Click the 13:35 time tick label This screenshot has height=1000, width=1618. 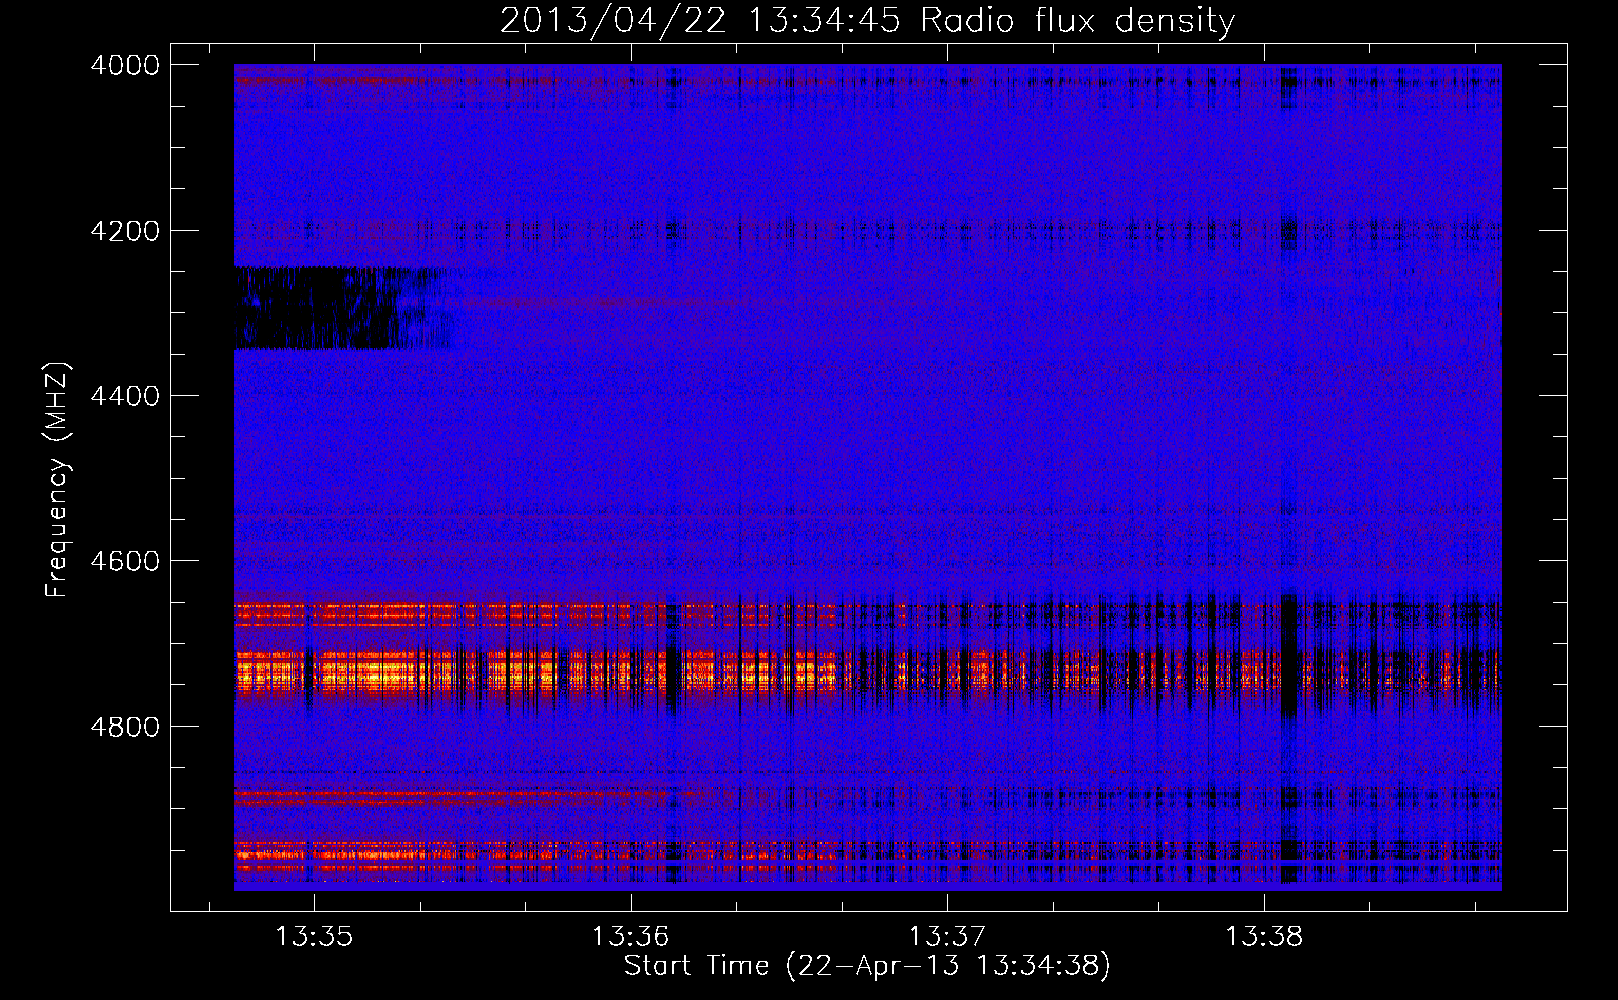click(x=314, y=937)
